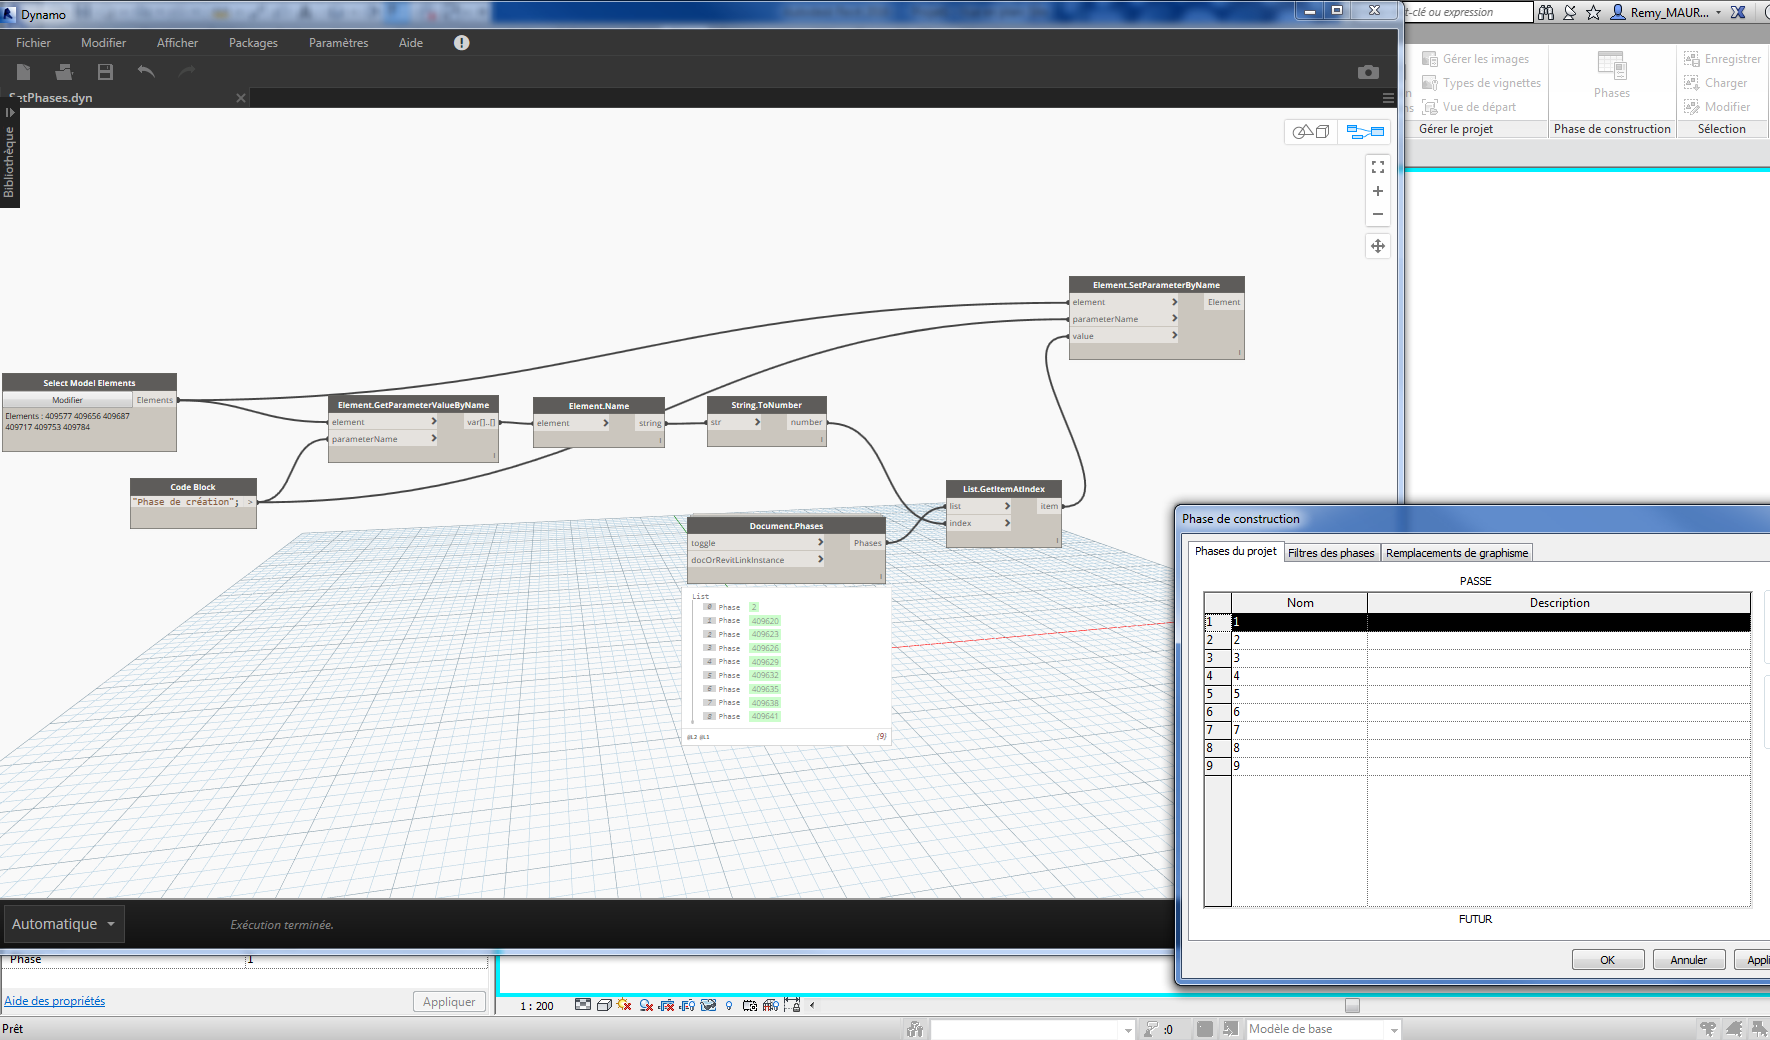This screenshot has width=1770, height=1040.
Task: Click the plus zoom in icon
Action: pyautogui.click(x=1378, y=191)
